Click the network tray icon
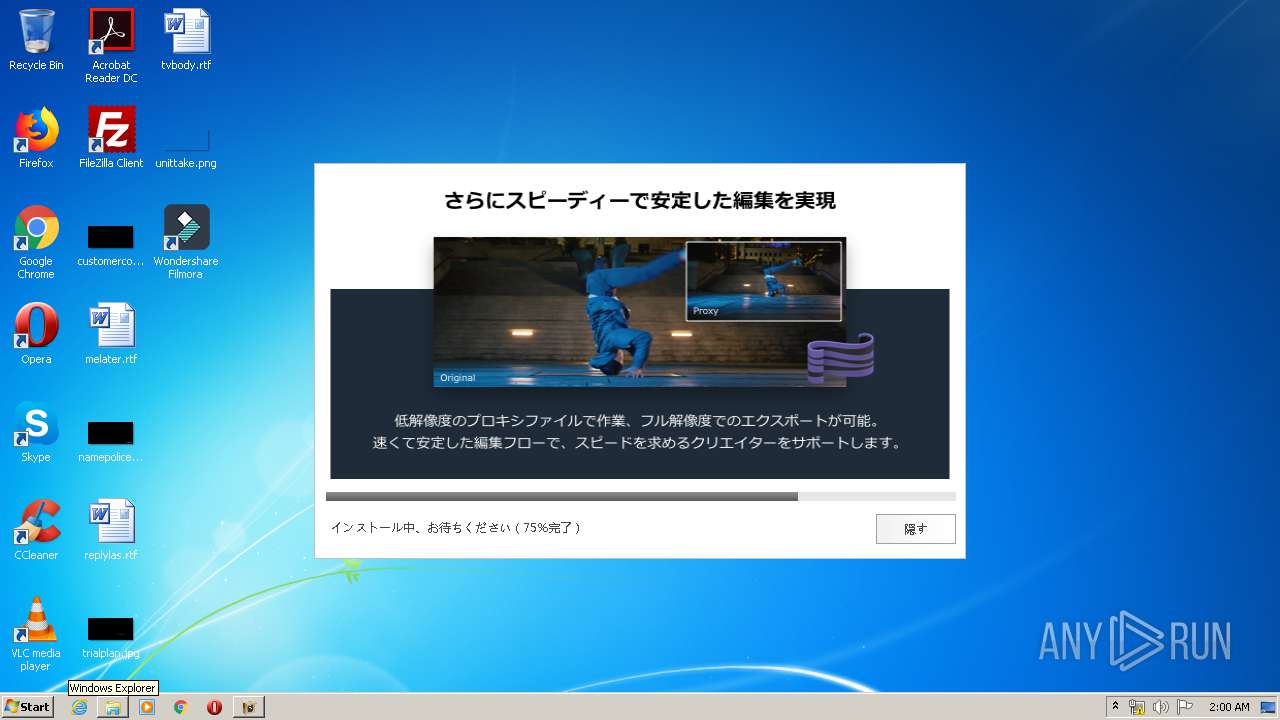 click(1137, 707)
